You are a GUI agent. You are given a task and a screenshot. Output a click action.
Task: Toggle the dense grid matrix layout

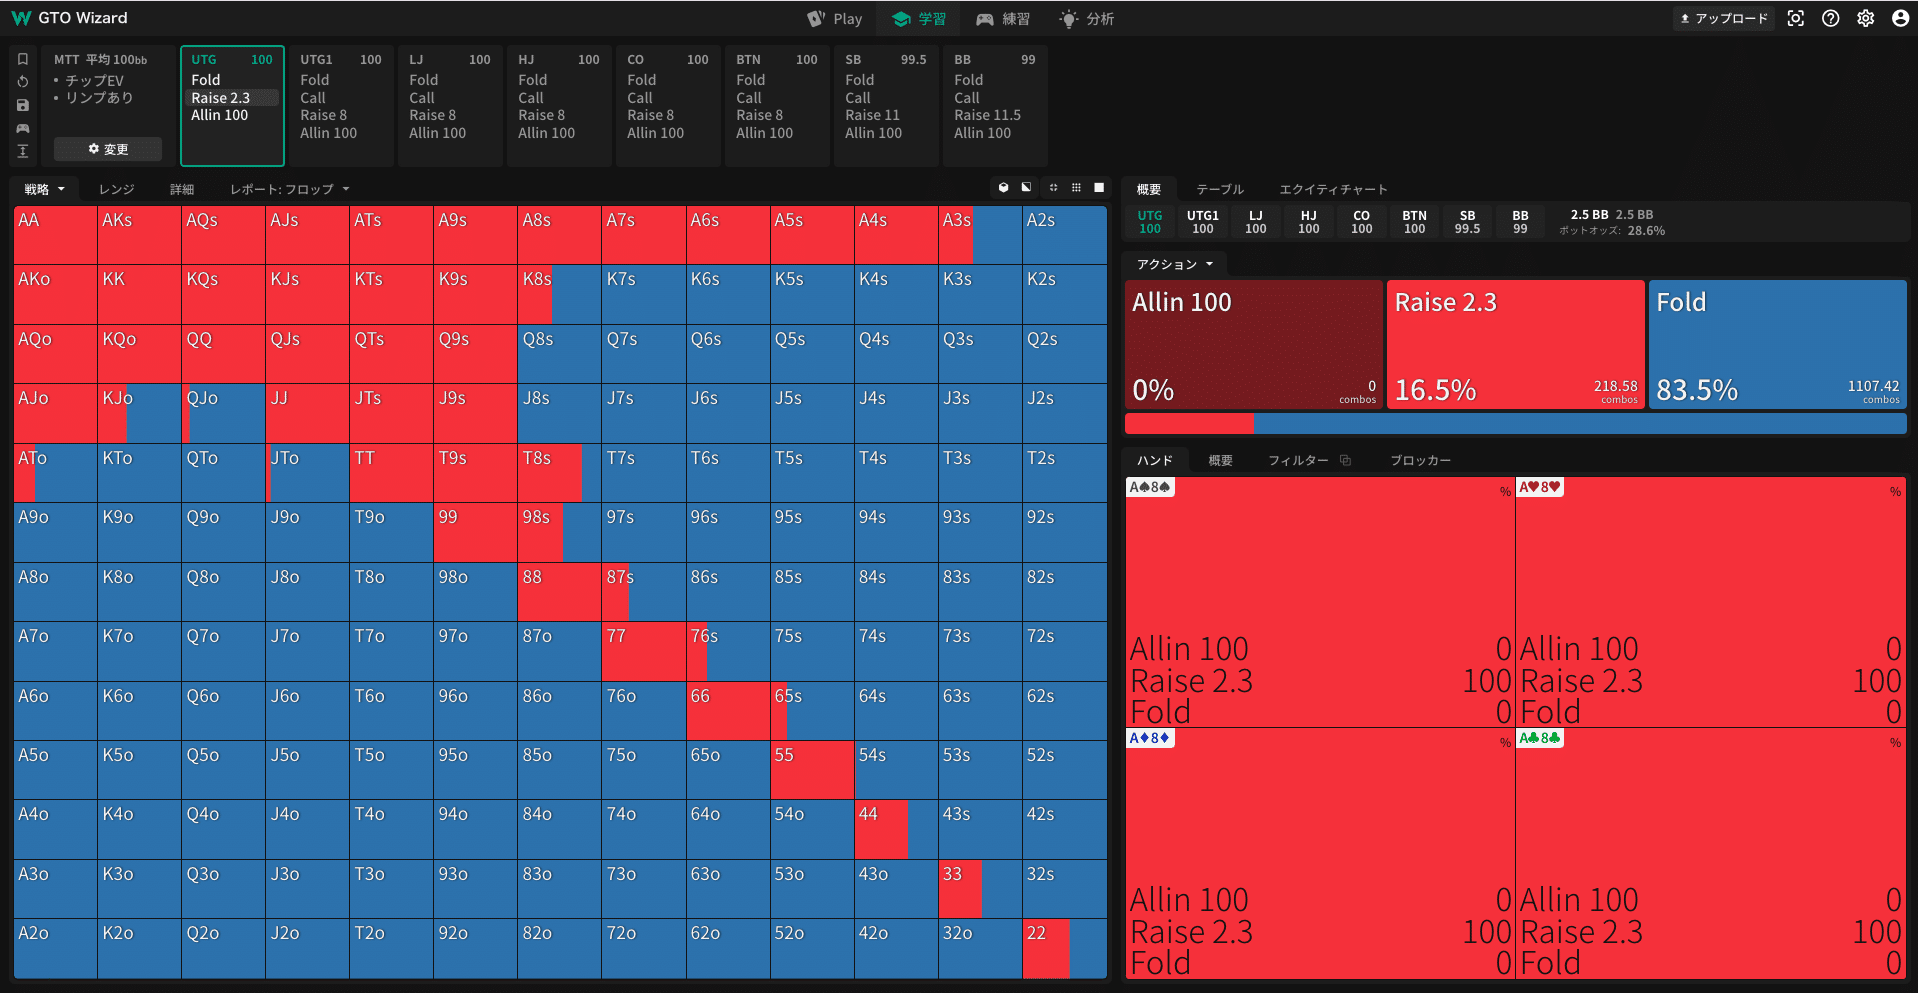[x=1076, y=188]
